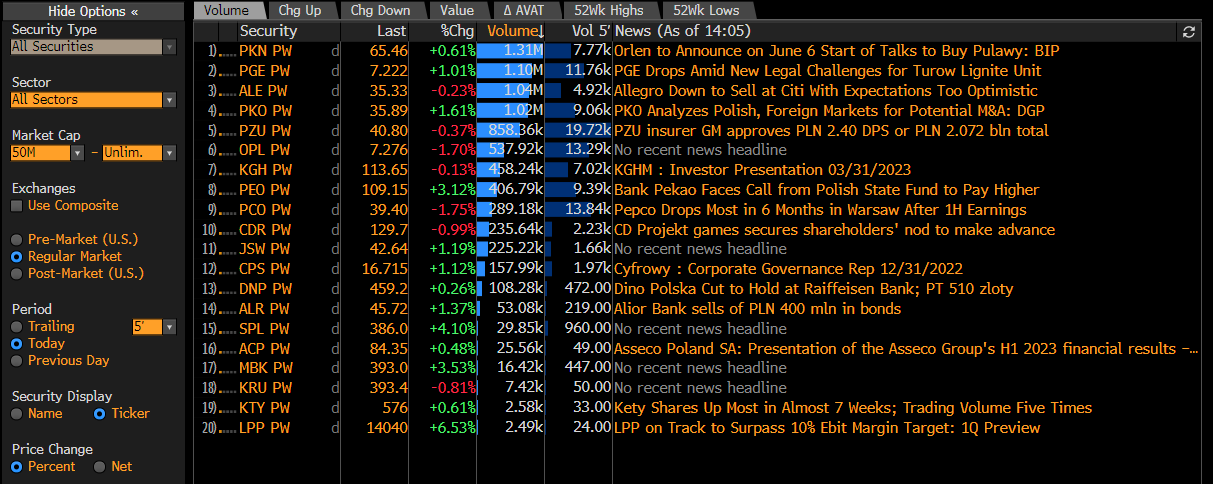The image size is (1213, 484).
Task: Open the Sector All Sectors dropdown
Action: (x=169, y=100)
